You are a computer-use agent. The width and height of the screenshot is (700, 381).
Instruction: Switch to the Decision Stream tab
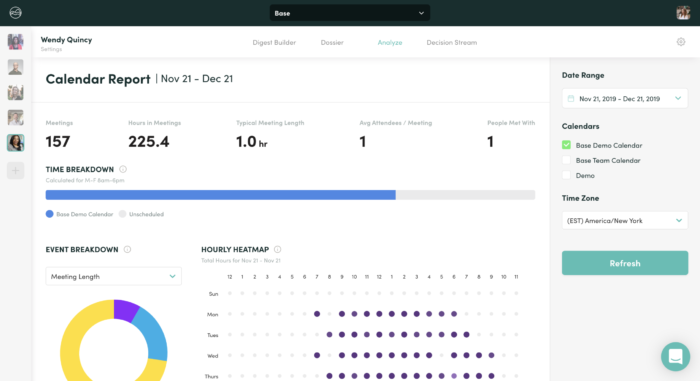tap(452, 42)
